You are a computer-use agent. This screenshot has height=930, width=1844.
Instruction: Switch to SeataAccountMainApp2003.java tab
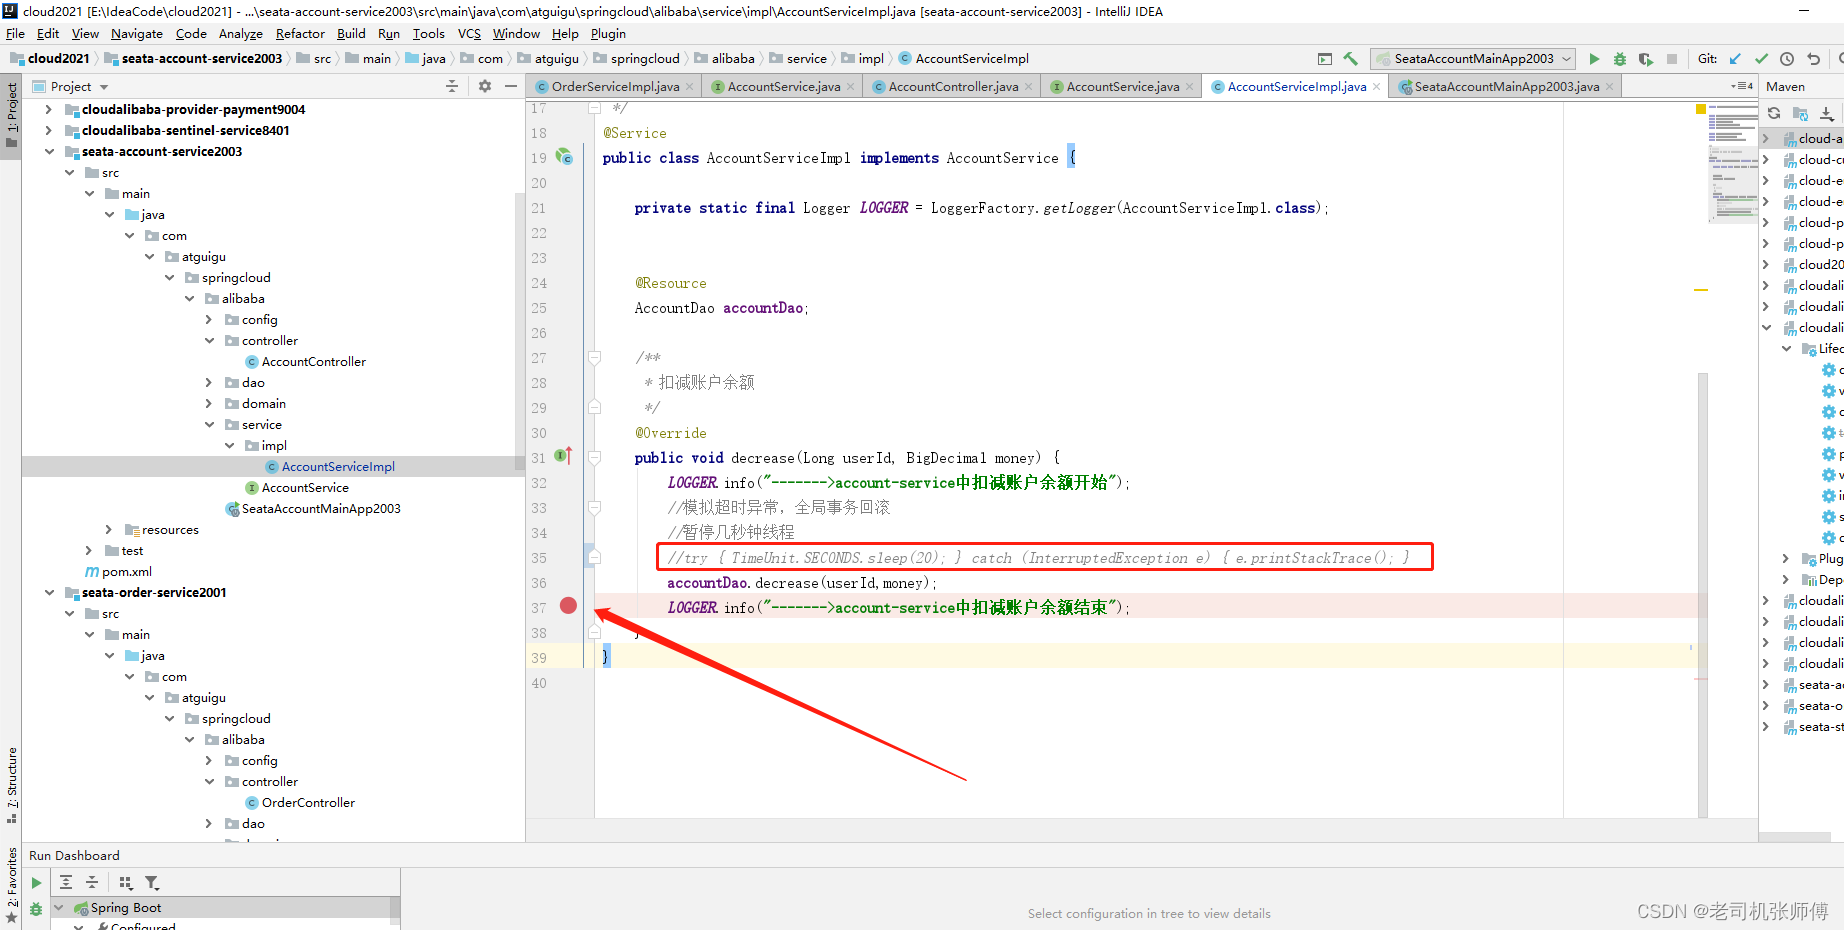(1506, 87)
